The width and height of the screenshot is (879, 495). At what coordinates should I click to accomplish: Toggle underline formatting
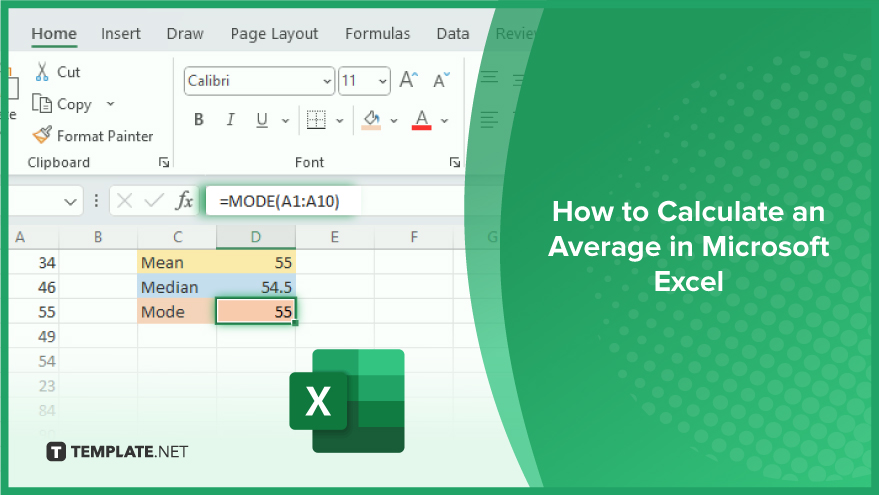(x=261, y=120)
